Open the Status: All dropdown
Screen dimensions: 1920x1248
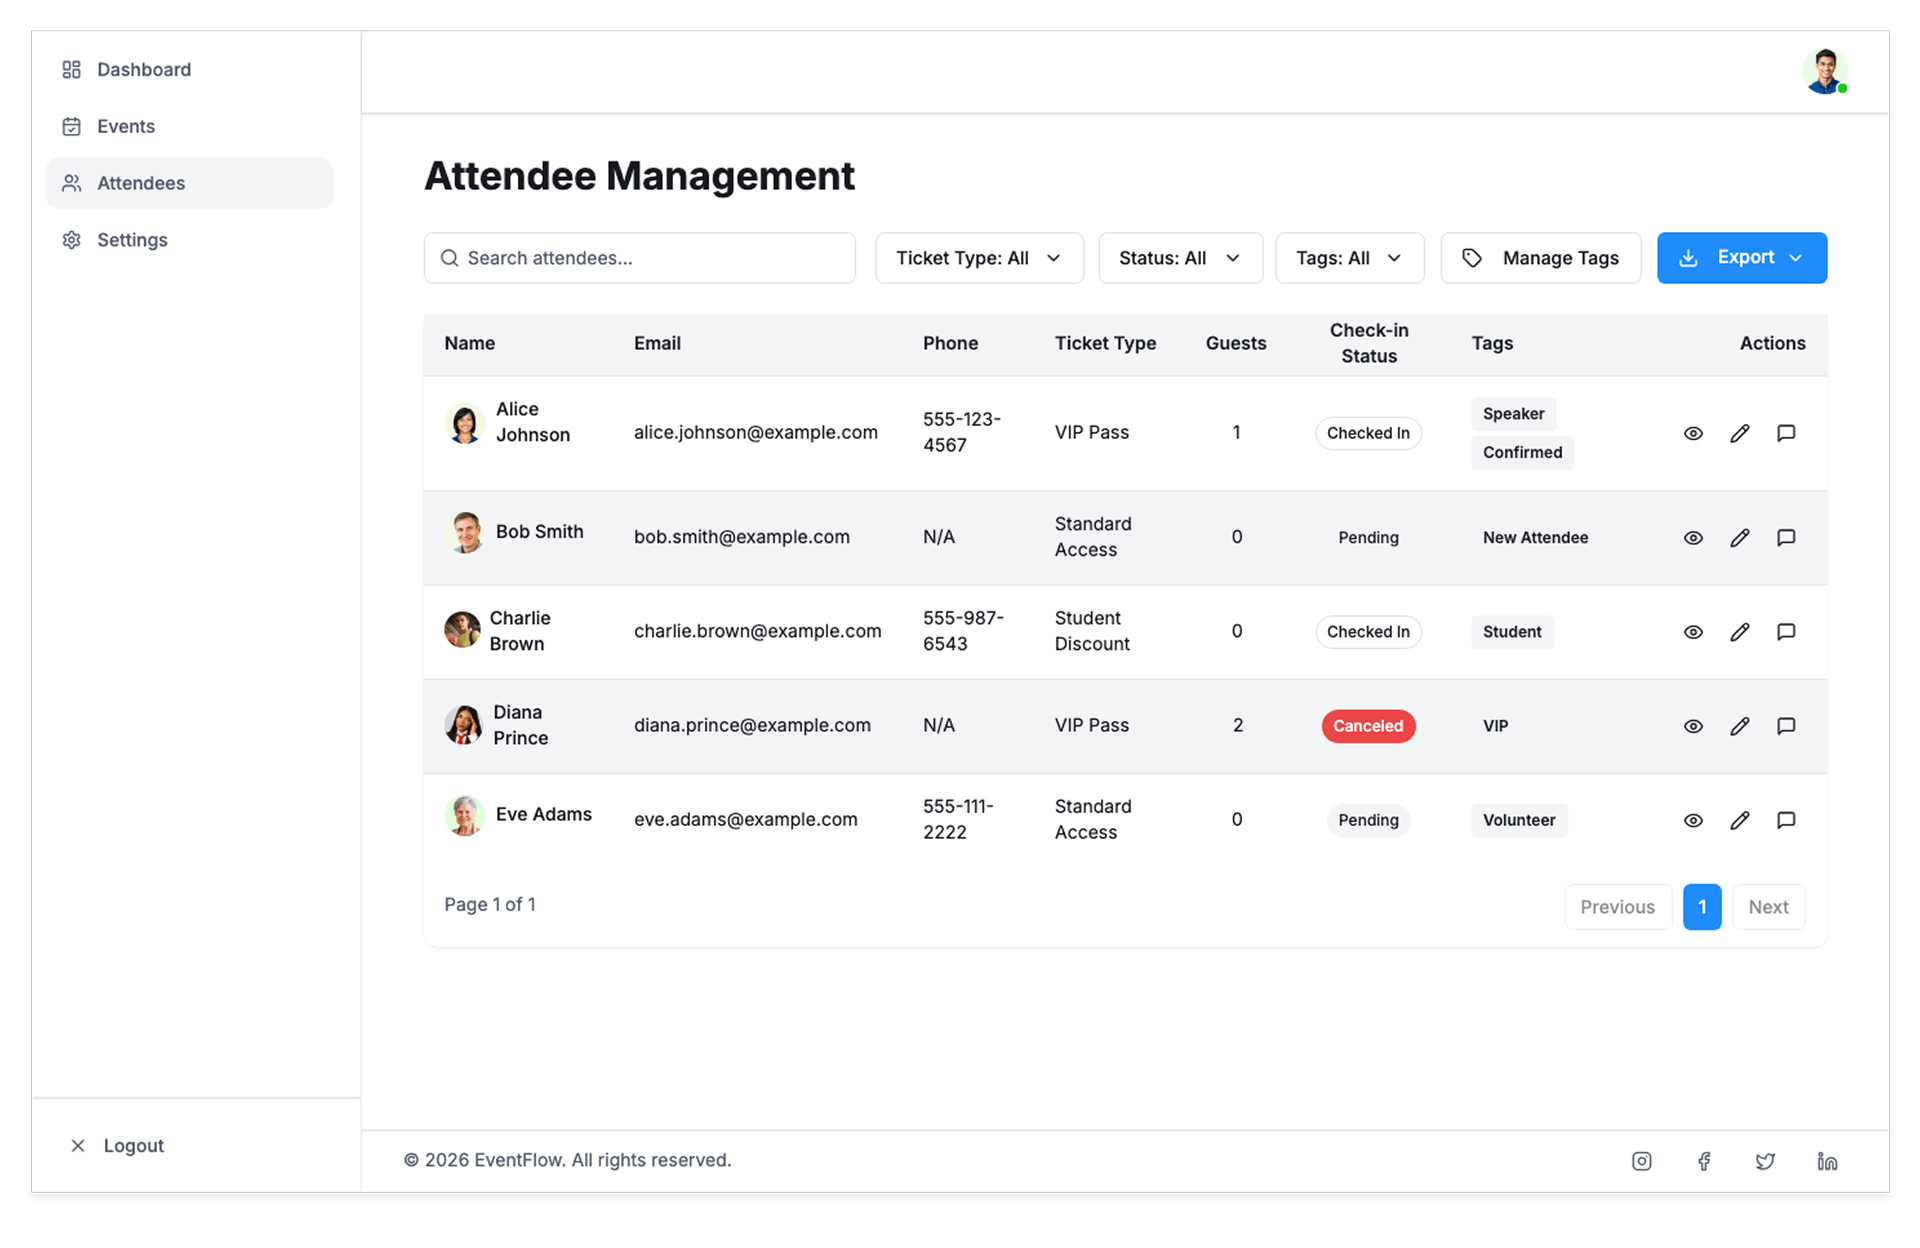(x=1180, y=258)
